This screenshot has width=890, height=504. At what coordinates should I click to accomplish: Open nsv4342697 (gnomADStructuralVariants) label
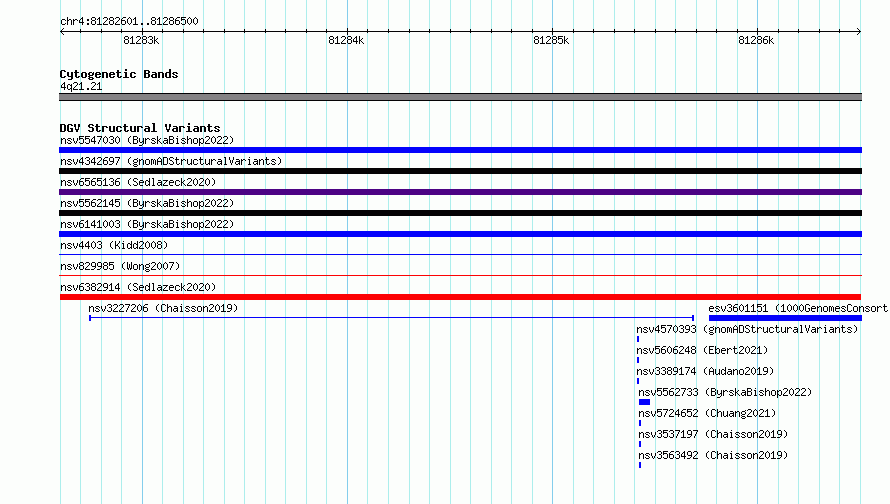(171, 161)
